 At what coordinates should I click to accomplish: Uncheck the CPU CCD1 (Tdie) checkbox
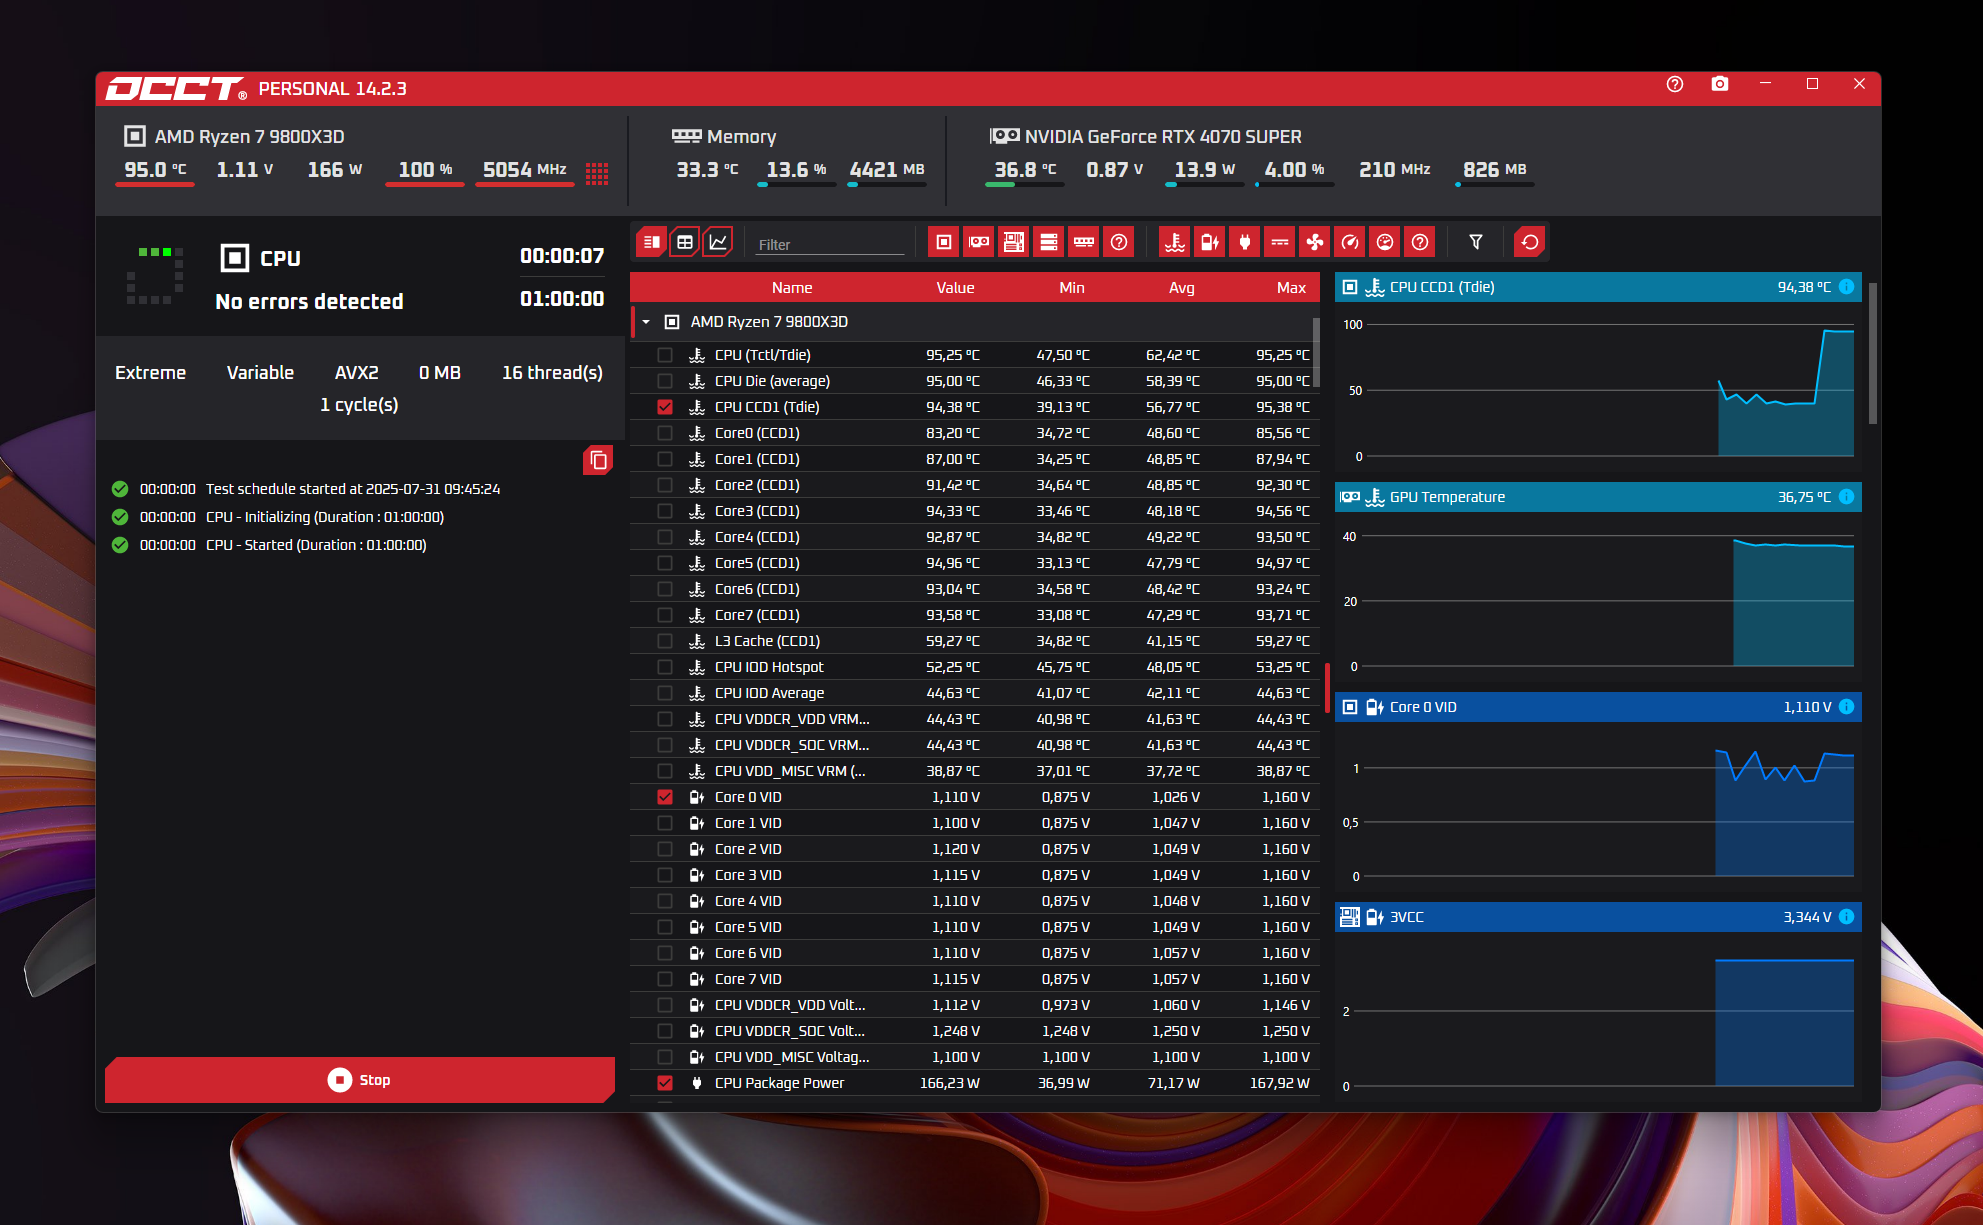[665, 407]
